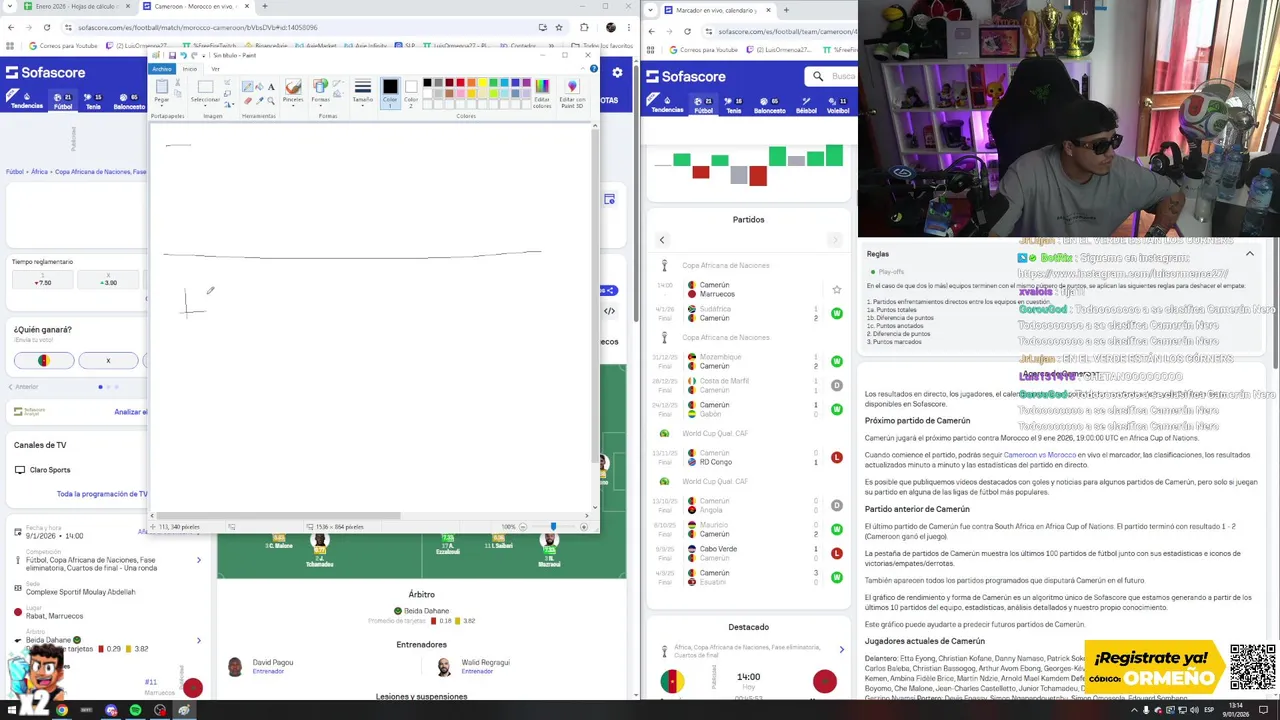Viewport: 1280px width, 720px height.
Task: Select Tenis tab in right Sofascore window
Action: (x=733, y=105)
